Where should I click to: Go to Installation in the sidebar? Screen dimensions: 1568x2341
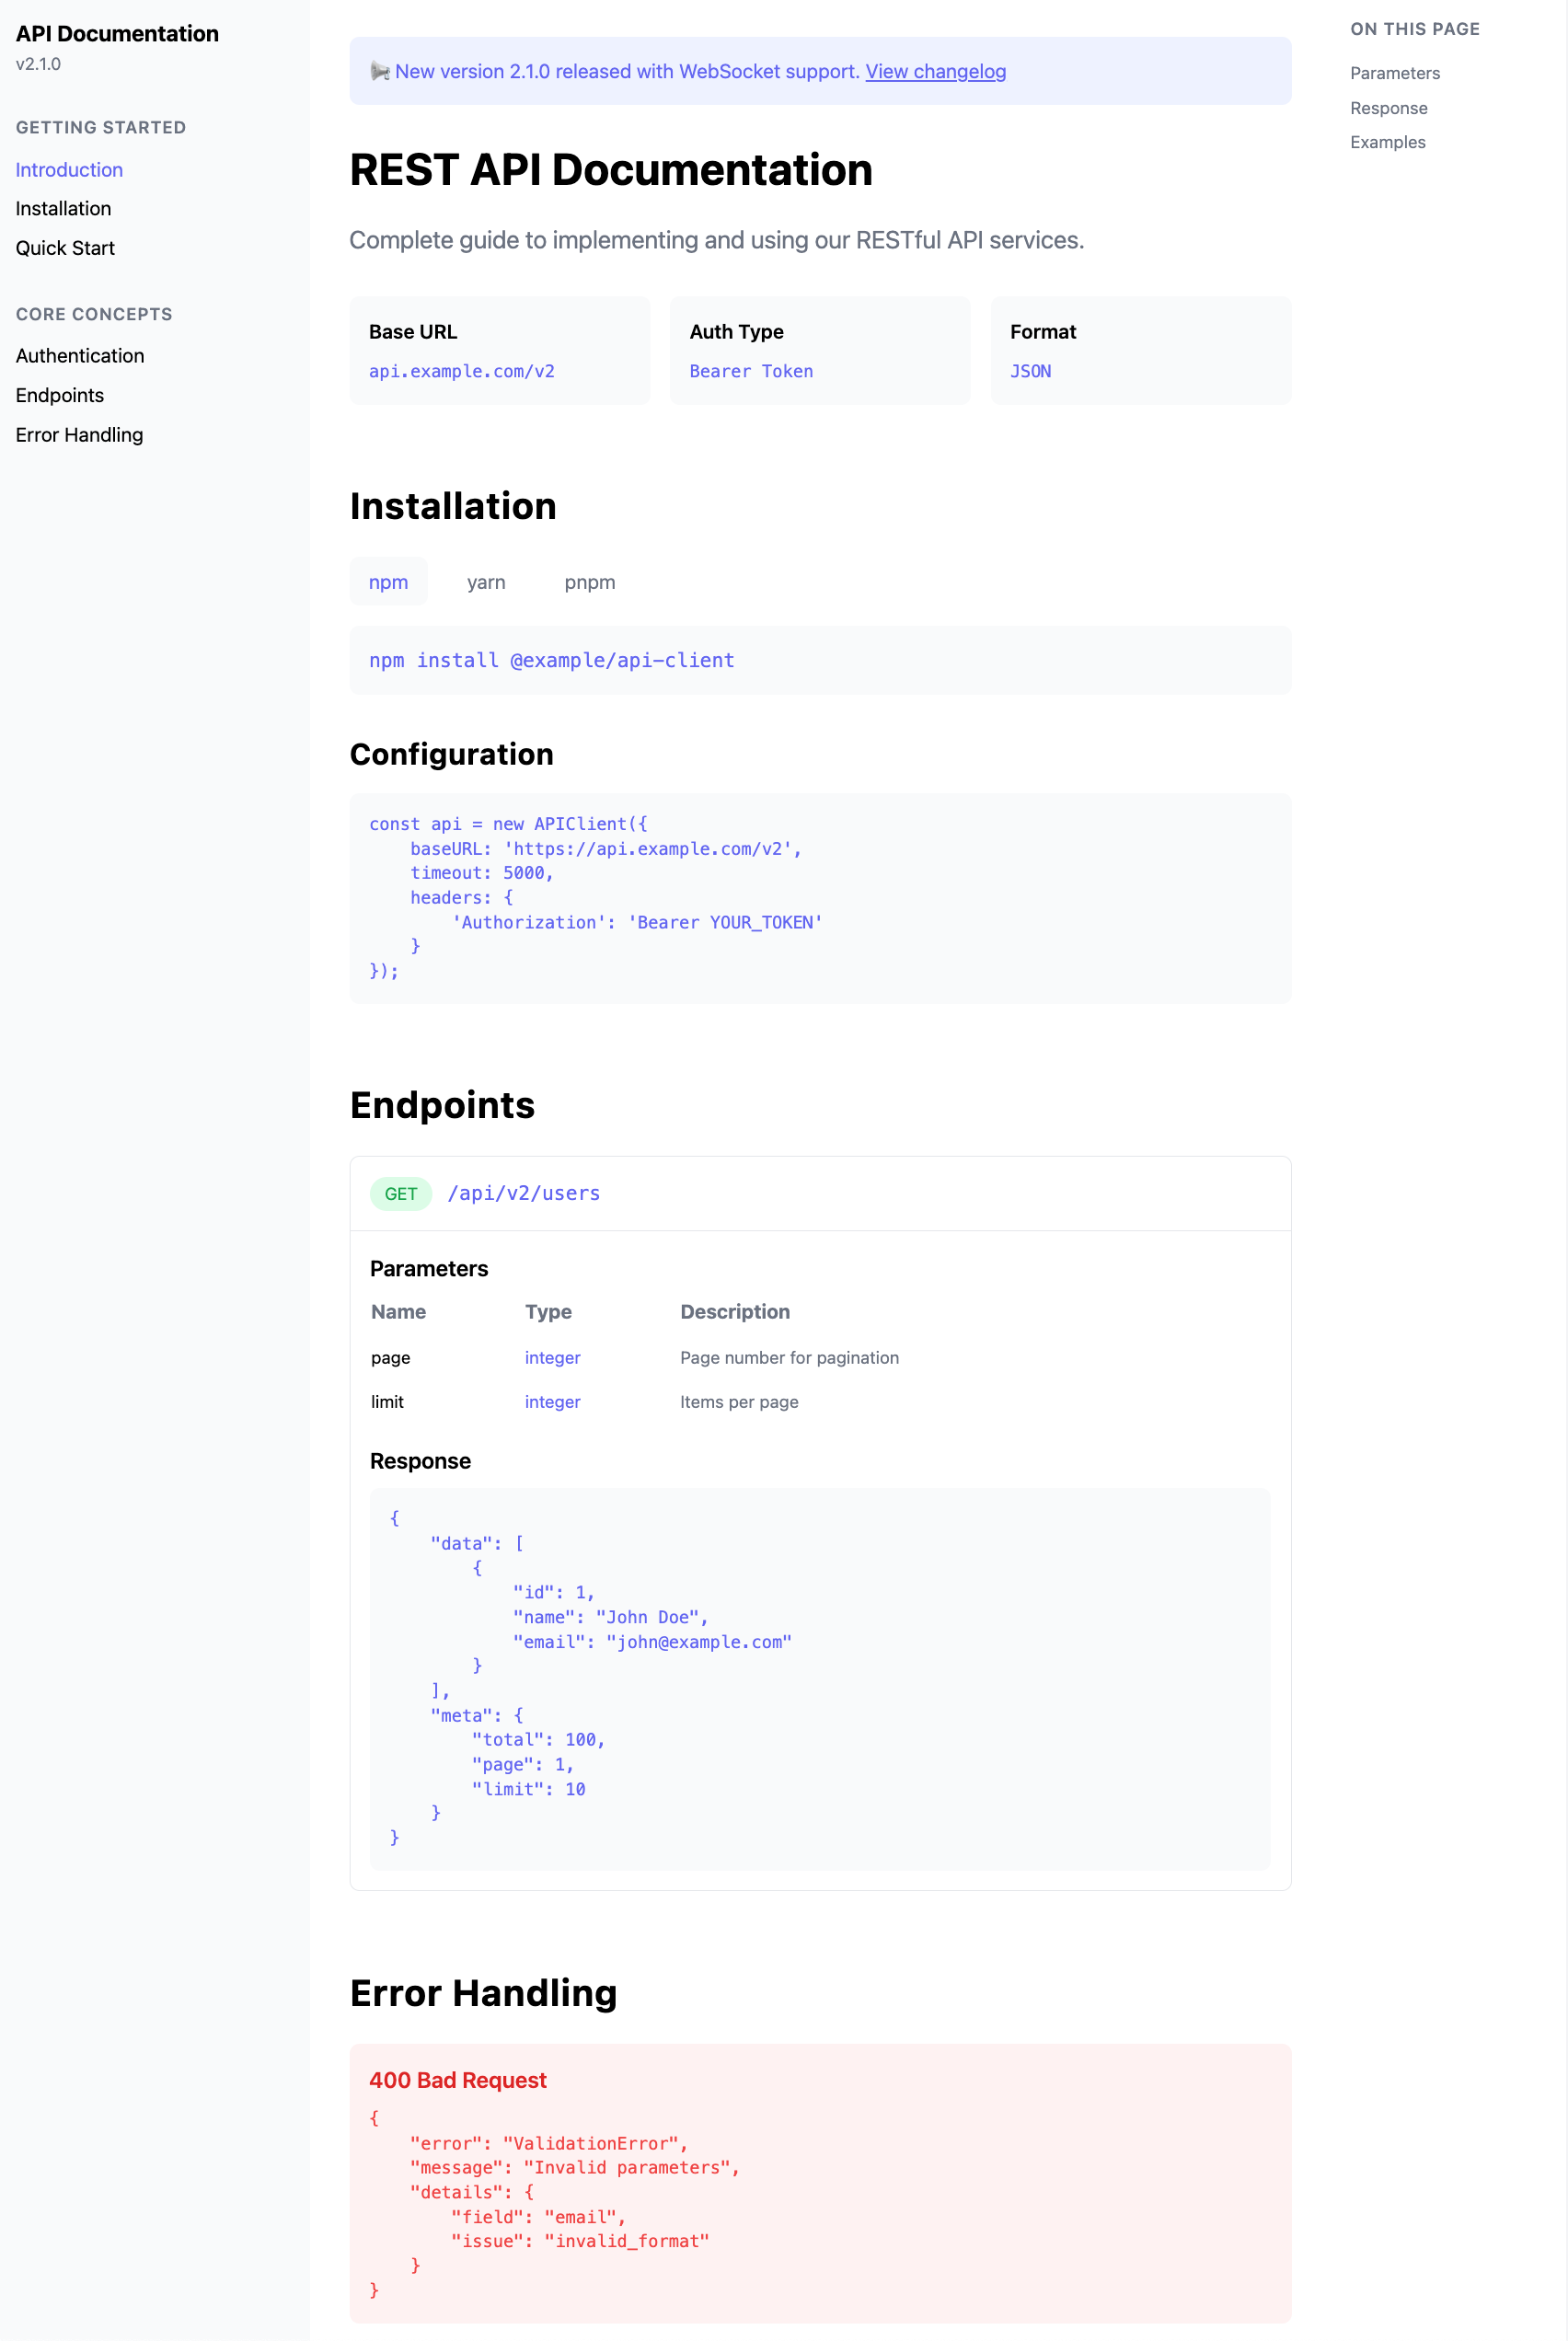point(63,208)
